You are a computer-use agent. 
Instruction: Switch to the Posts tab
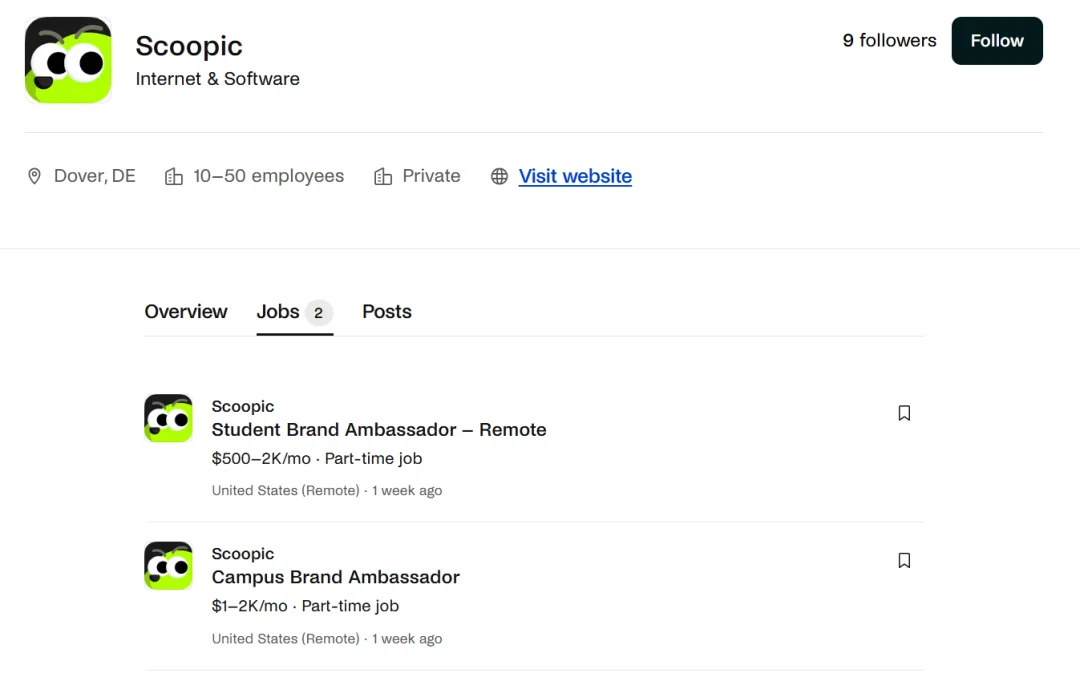pos(387,311)
